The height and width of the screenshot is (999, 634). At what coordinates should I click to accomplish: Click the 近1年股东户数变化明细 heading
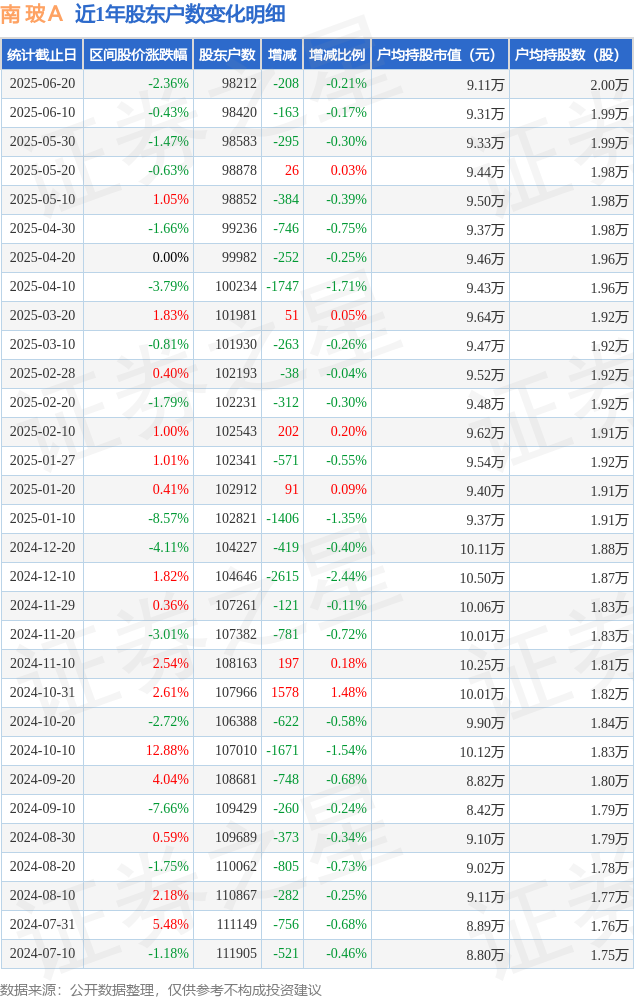tap(180, 14)
